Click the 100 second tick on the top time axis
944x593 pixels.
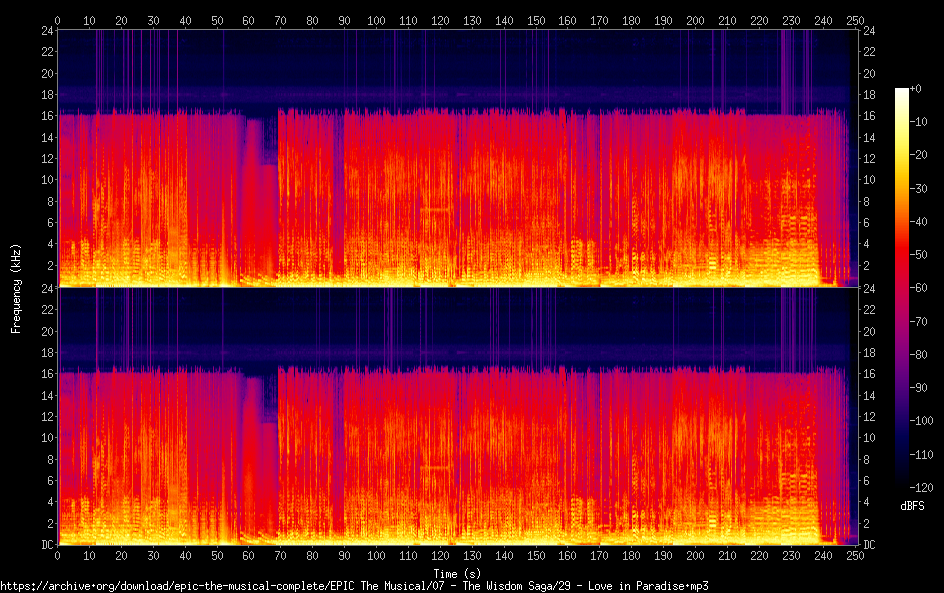tap(376, 19)
